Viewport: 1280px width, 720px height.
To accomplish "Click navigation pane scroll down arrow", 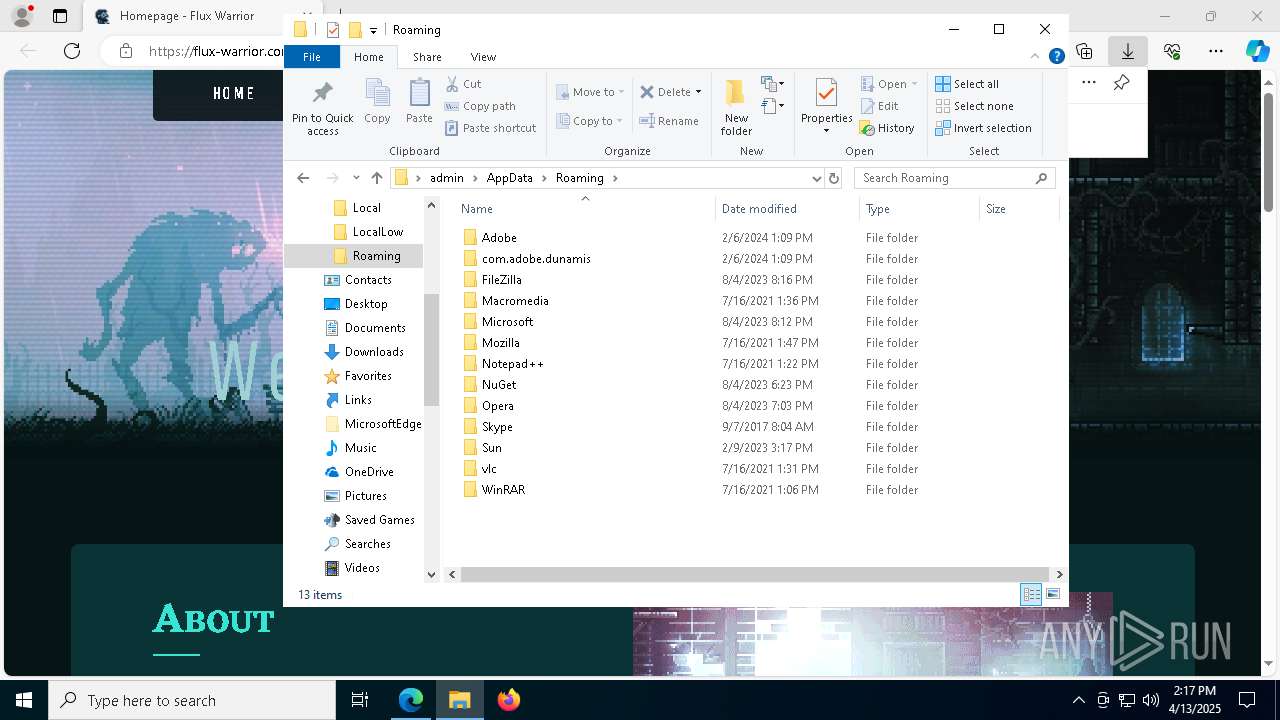I will click(432, 574).
